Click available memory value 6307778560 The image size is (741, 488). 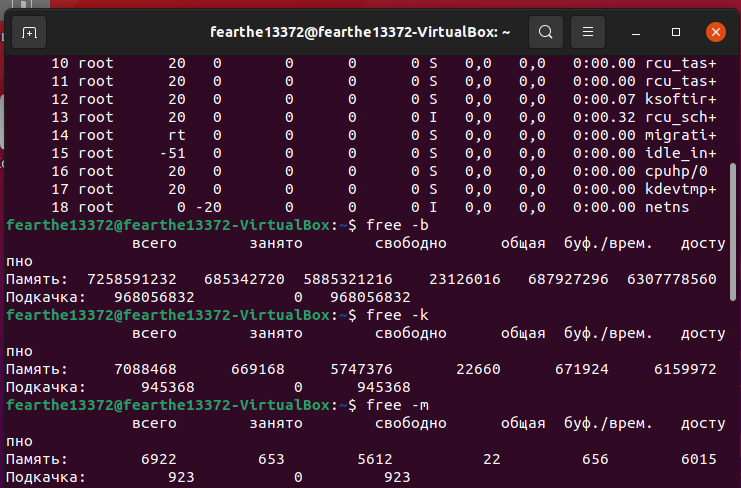(672, 279)
